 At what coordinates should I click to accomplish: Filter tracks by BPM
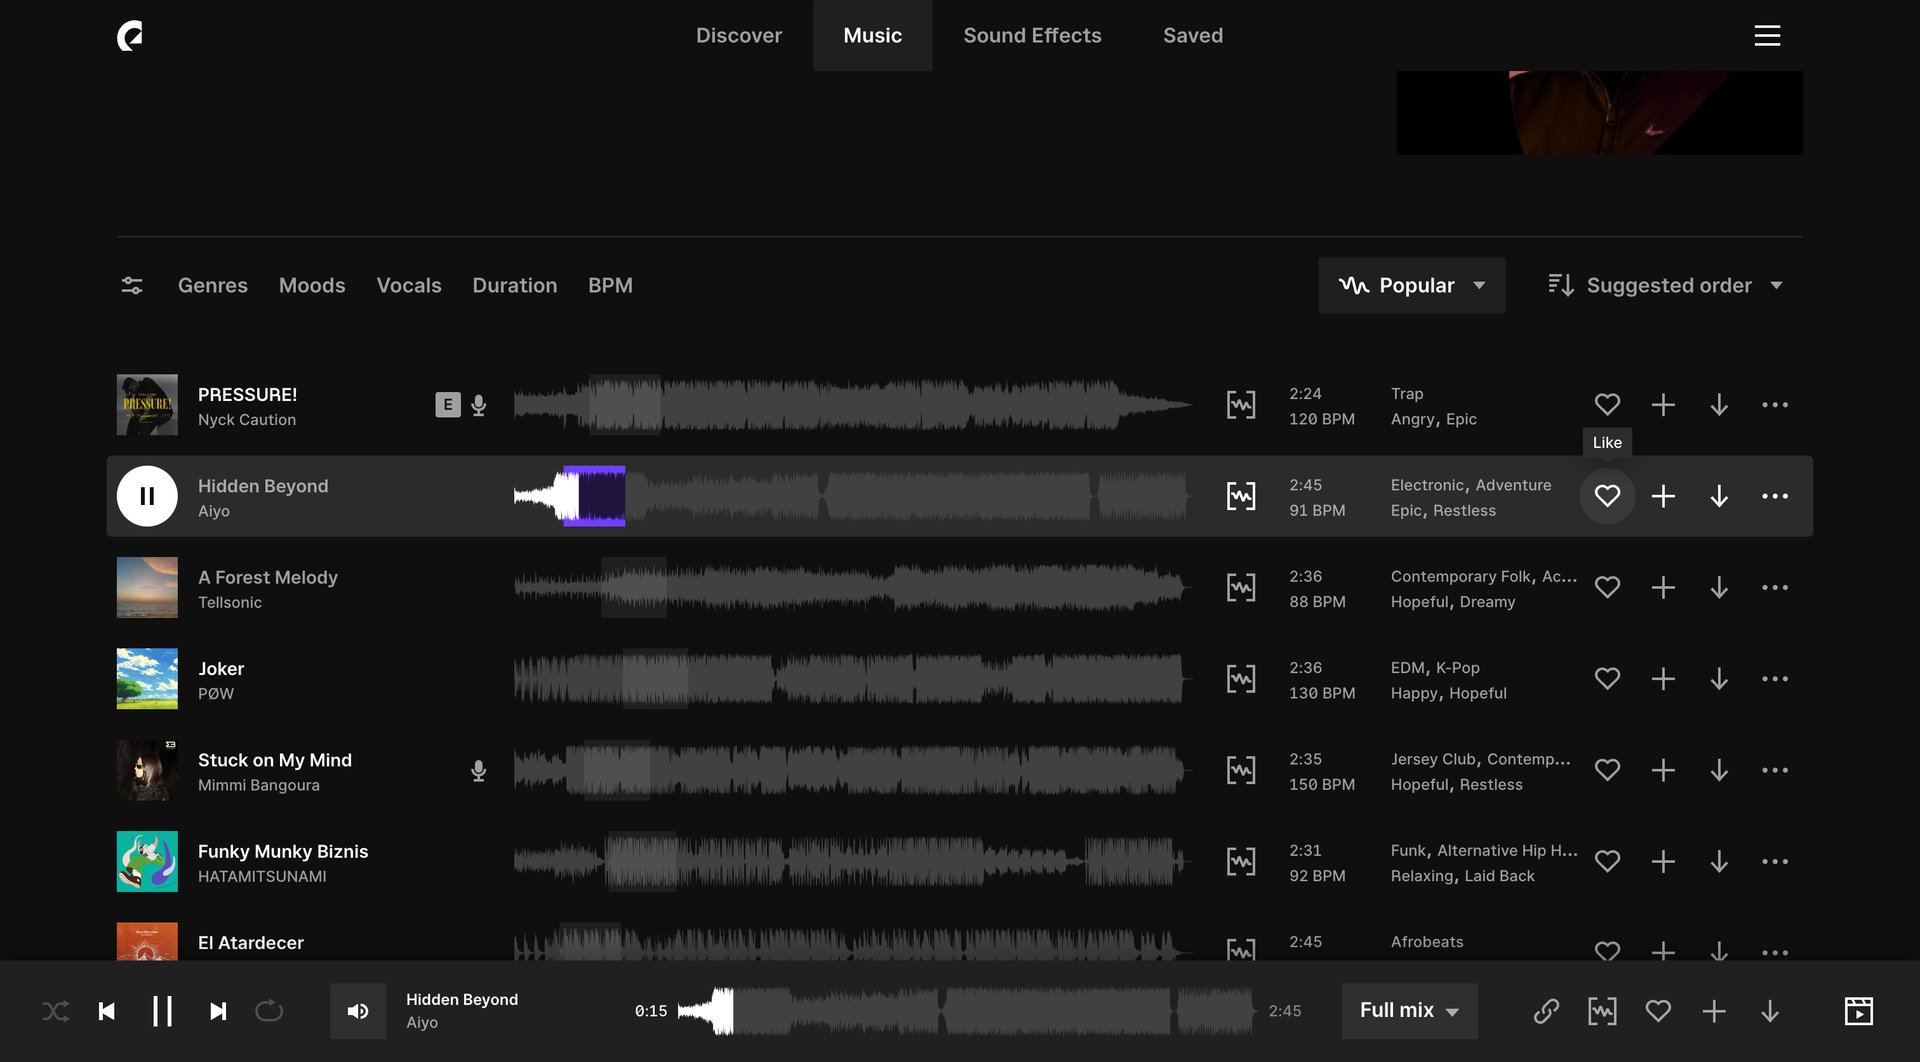pyautogui.click(x=611, y=285)
